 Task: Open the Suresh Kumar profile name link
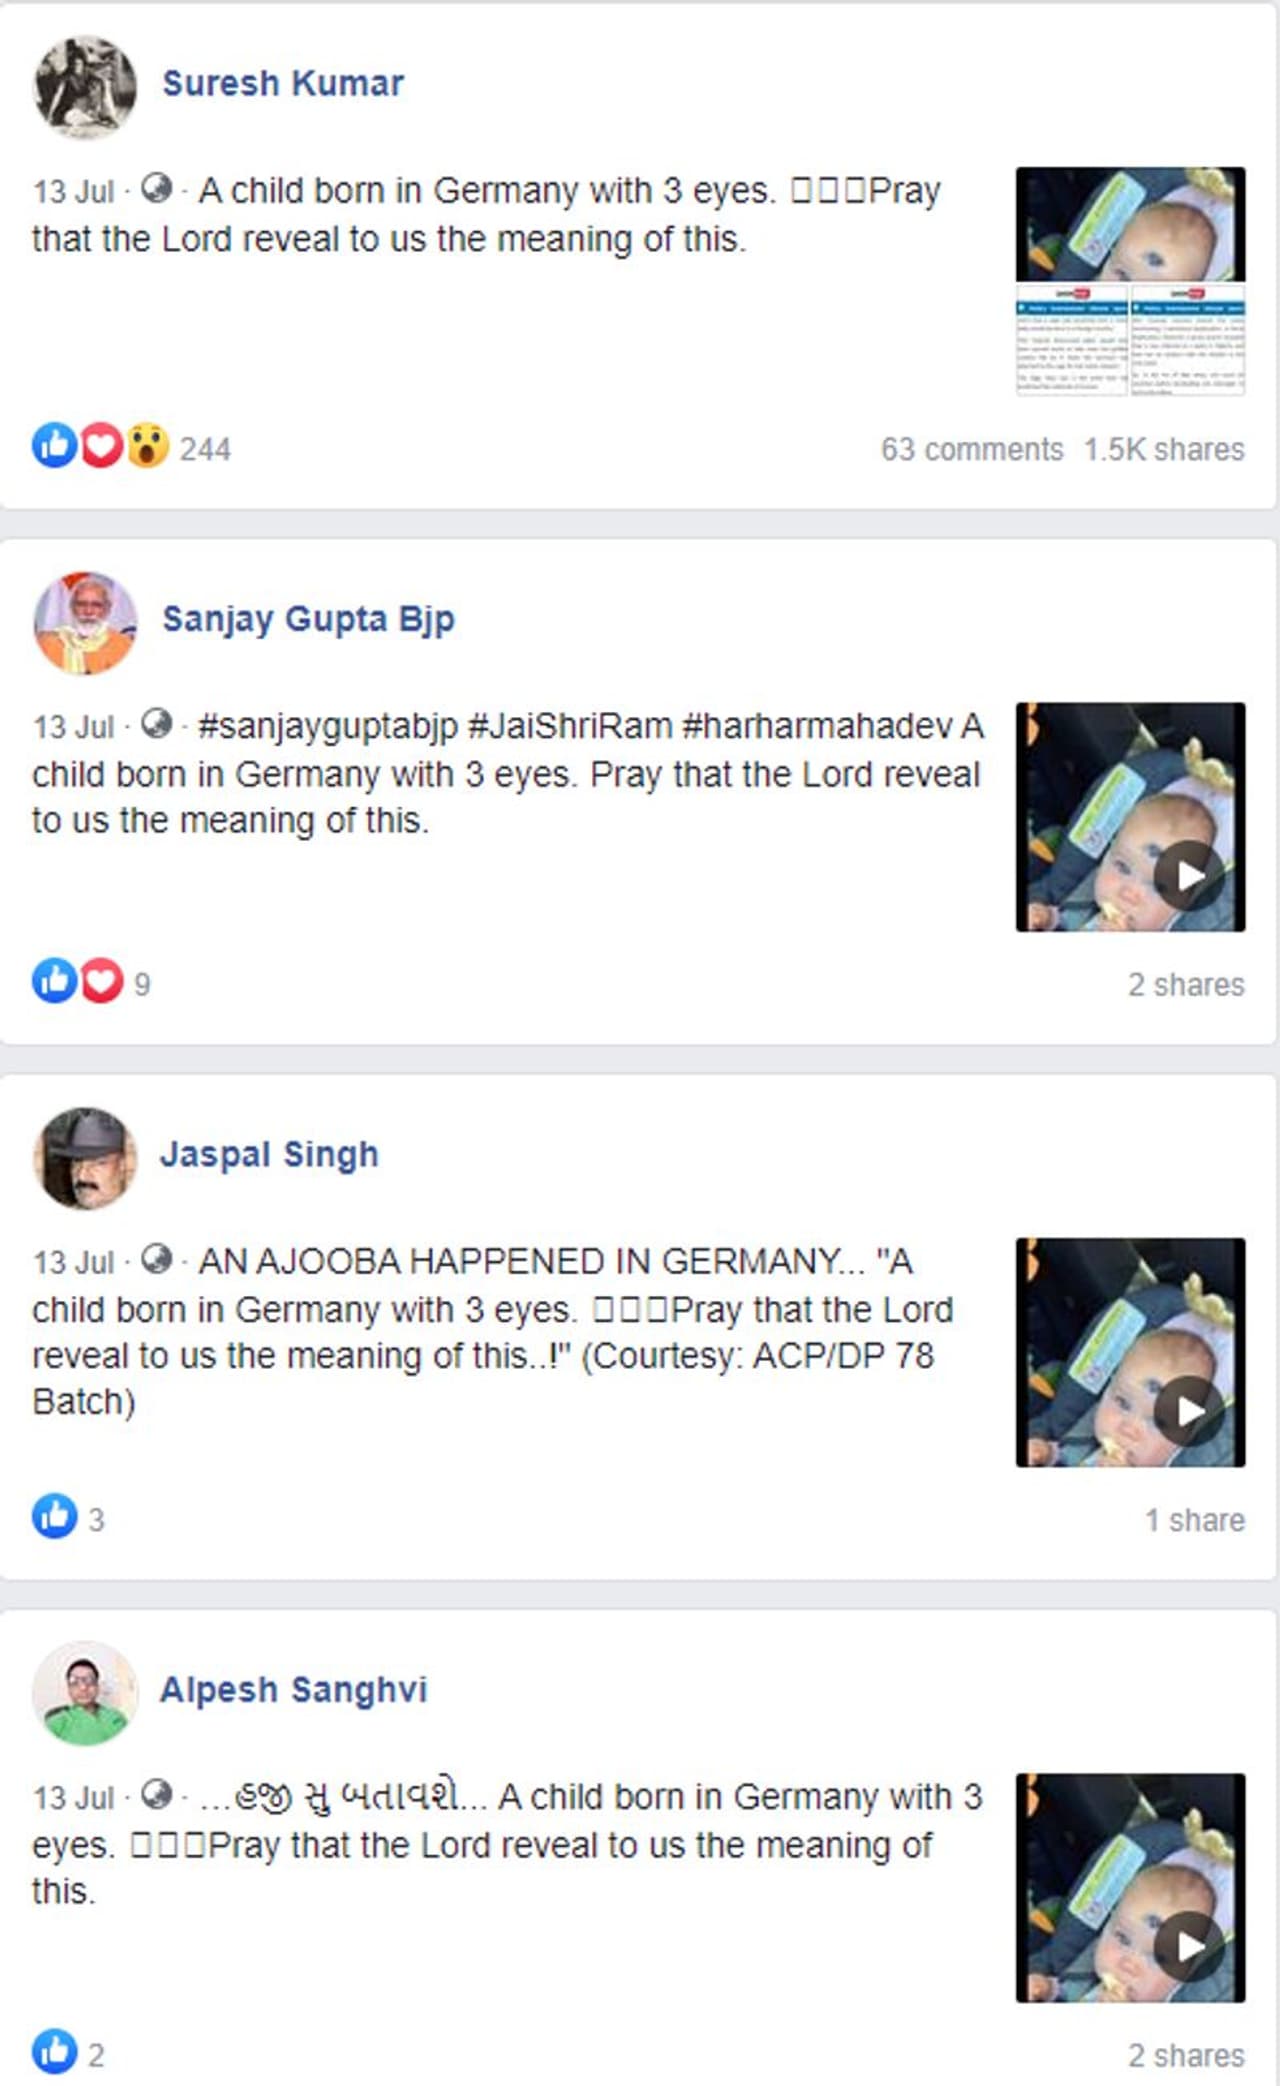click(283, 83)
